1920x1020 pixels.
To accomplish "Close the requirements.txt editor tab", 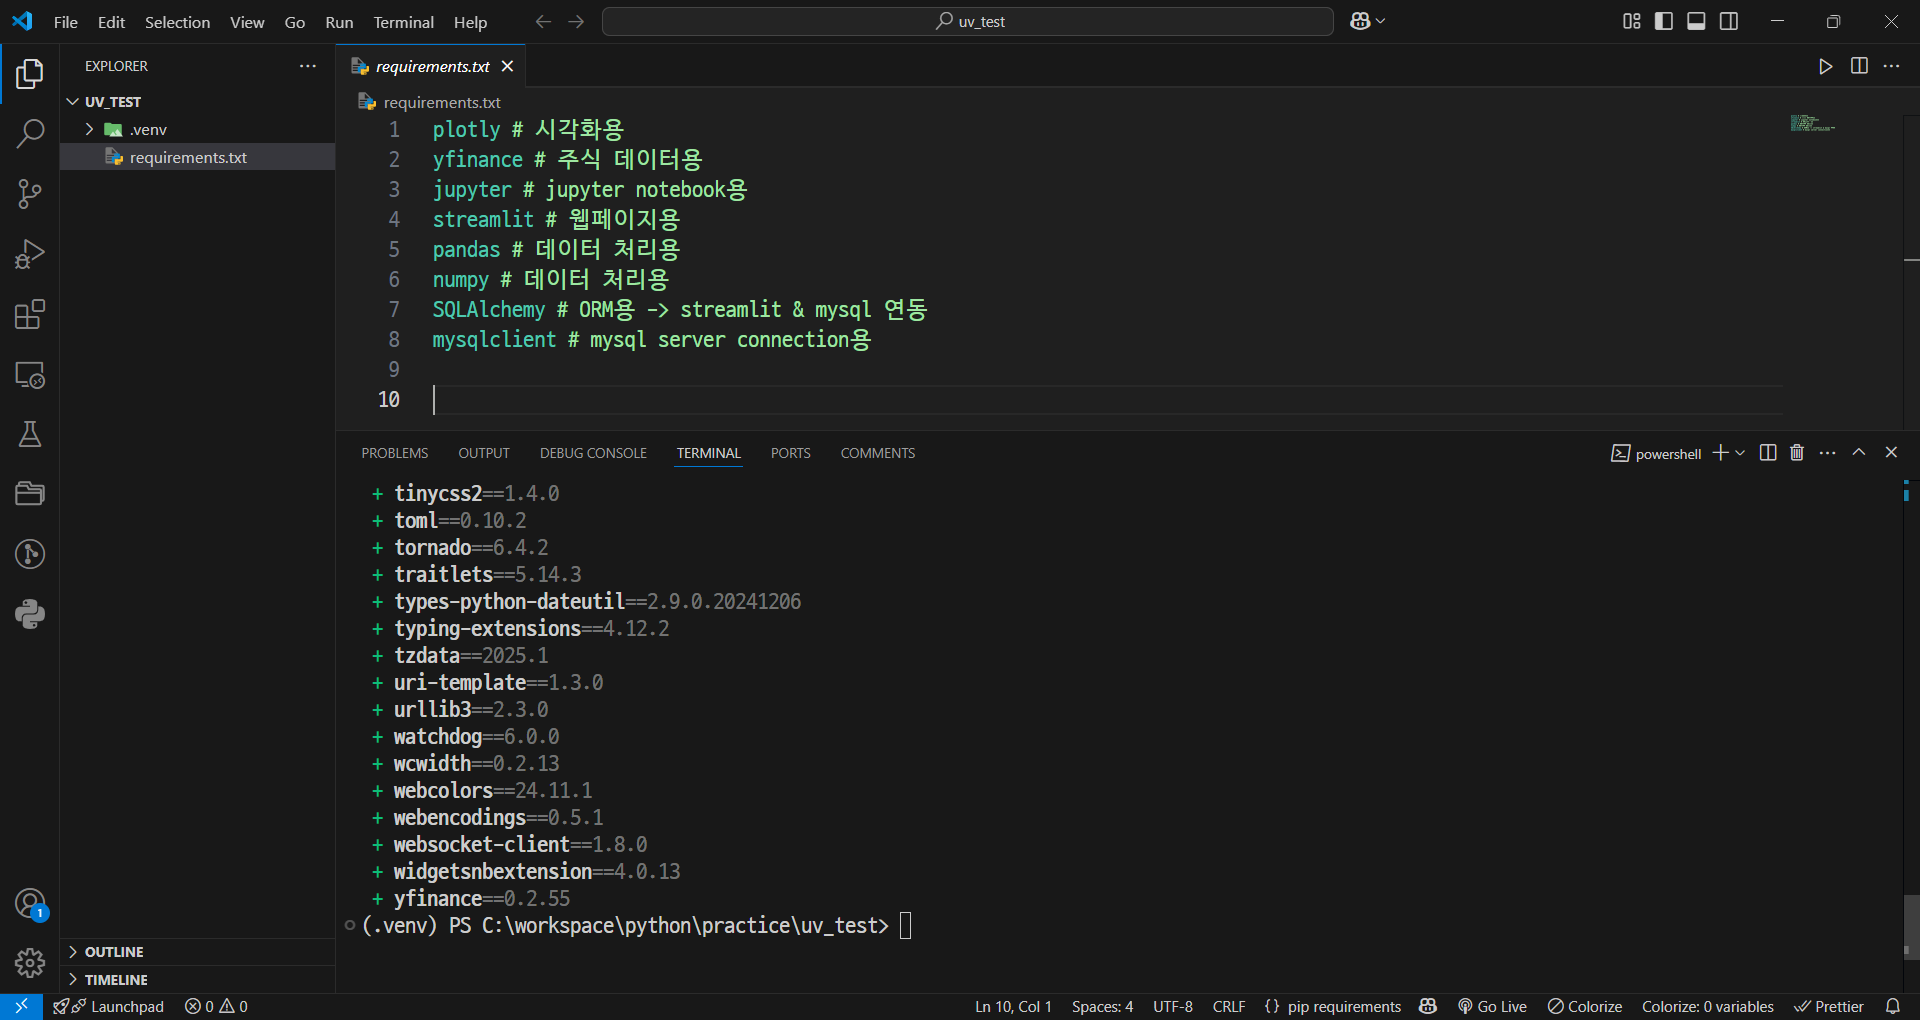I will (507, 66).
